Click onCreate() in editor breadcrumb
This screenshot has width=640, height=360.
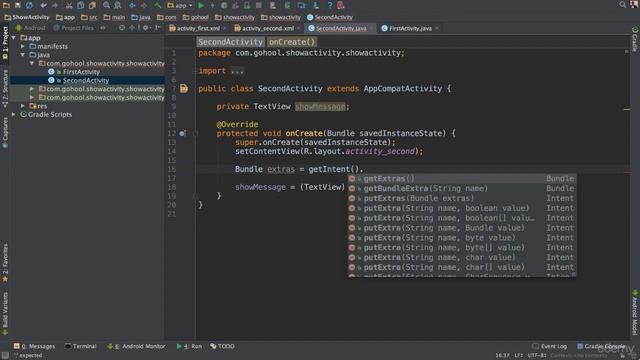coord(292,42)
